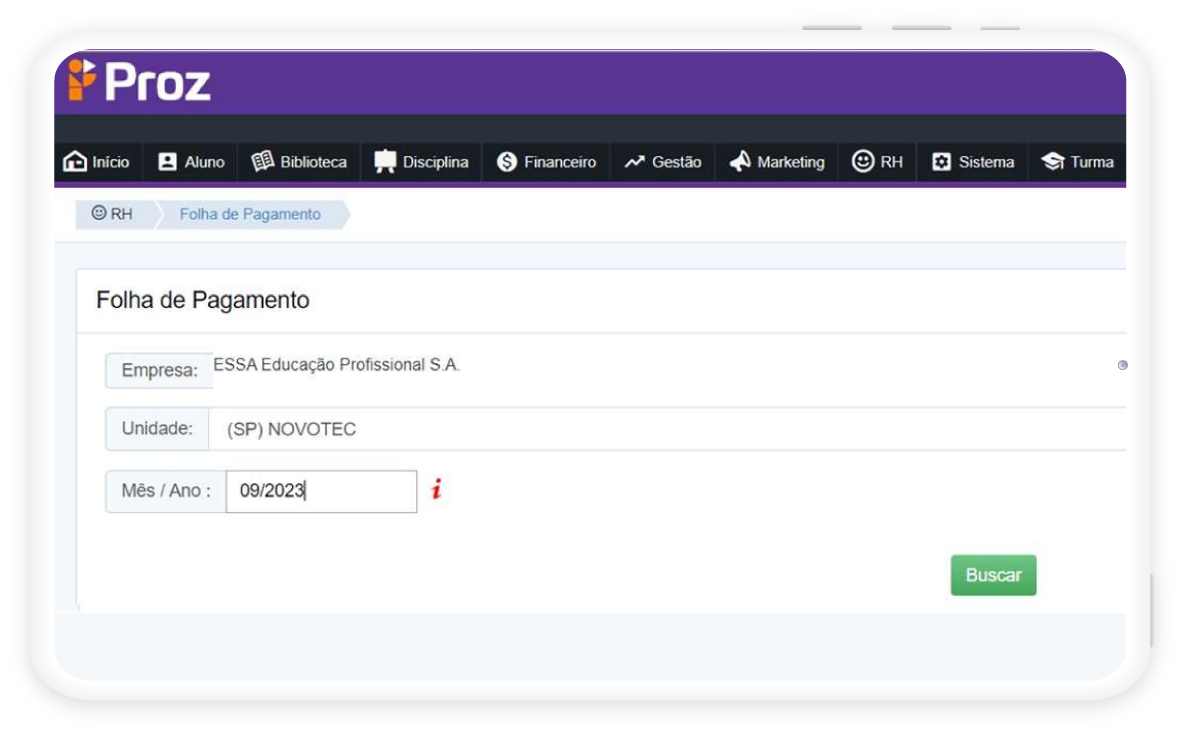Click the Empresa: label
The image size is (1185, 736).
tap(159, 370)
